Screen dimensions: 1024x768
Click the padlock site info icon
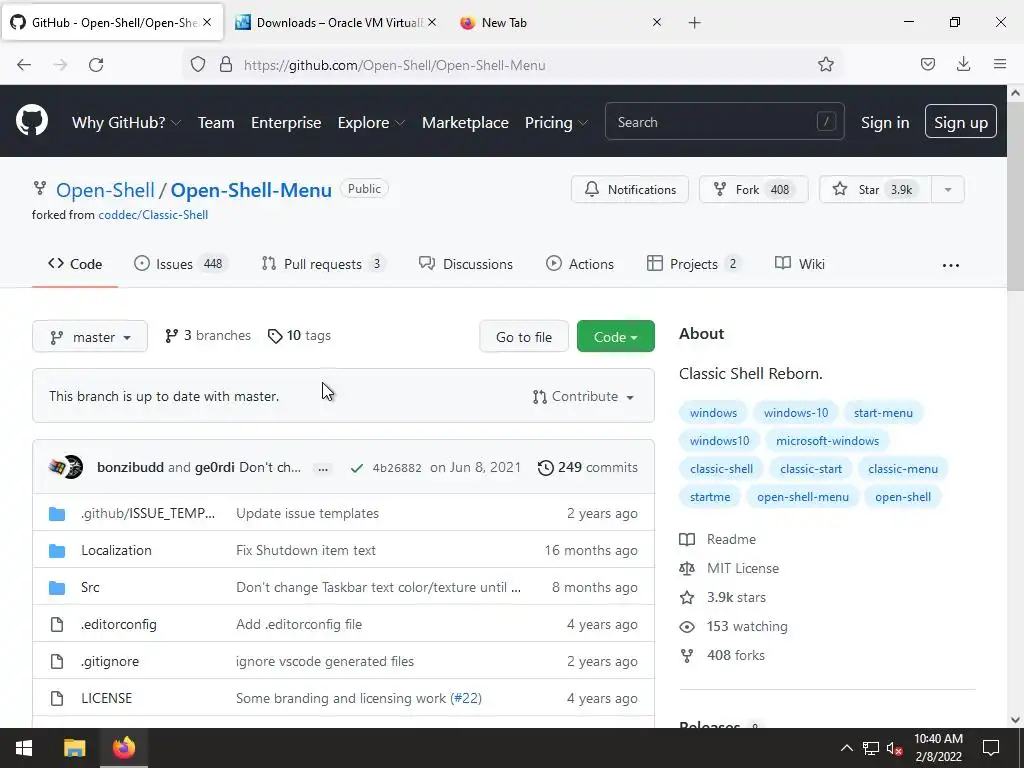coord(226,65)
